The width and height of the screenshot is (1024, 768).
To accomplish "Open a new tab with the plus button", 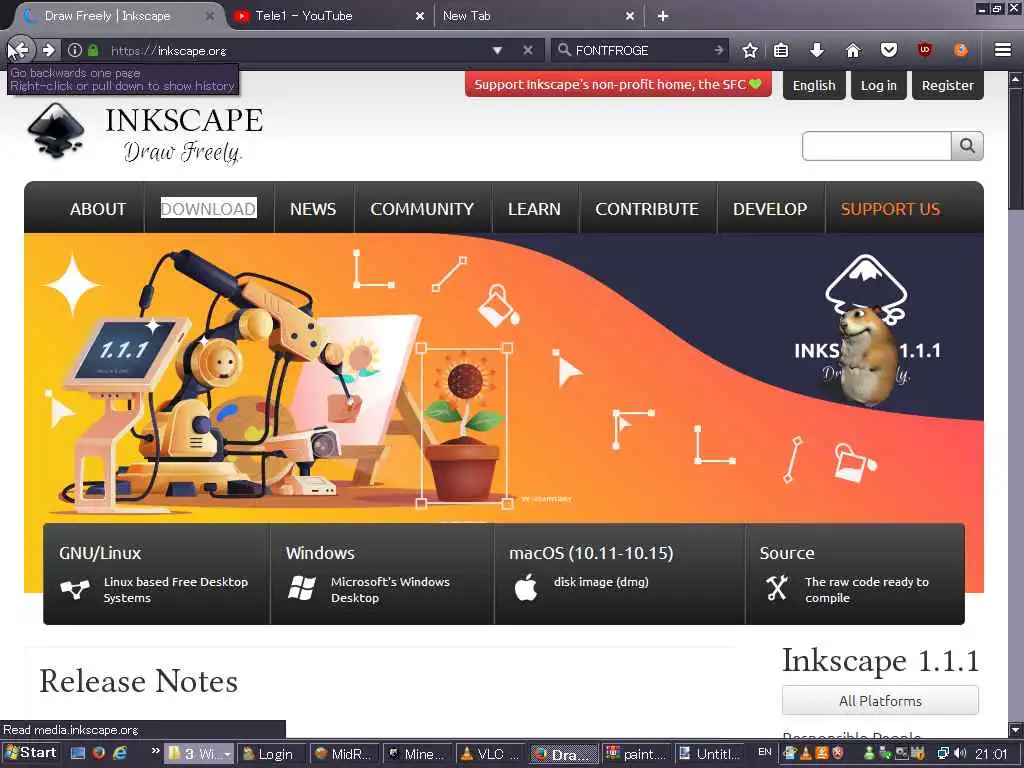I will pos(663,16).
